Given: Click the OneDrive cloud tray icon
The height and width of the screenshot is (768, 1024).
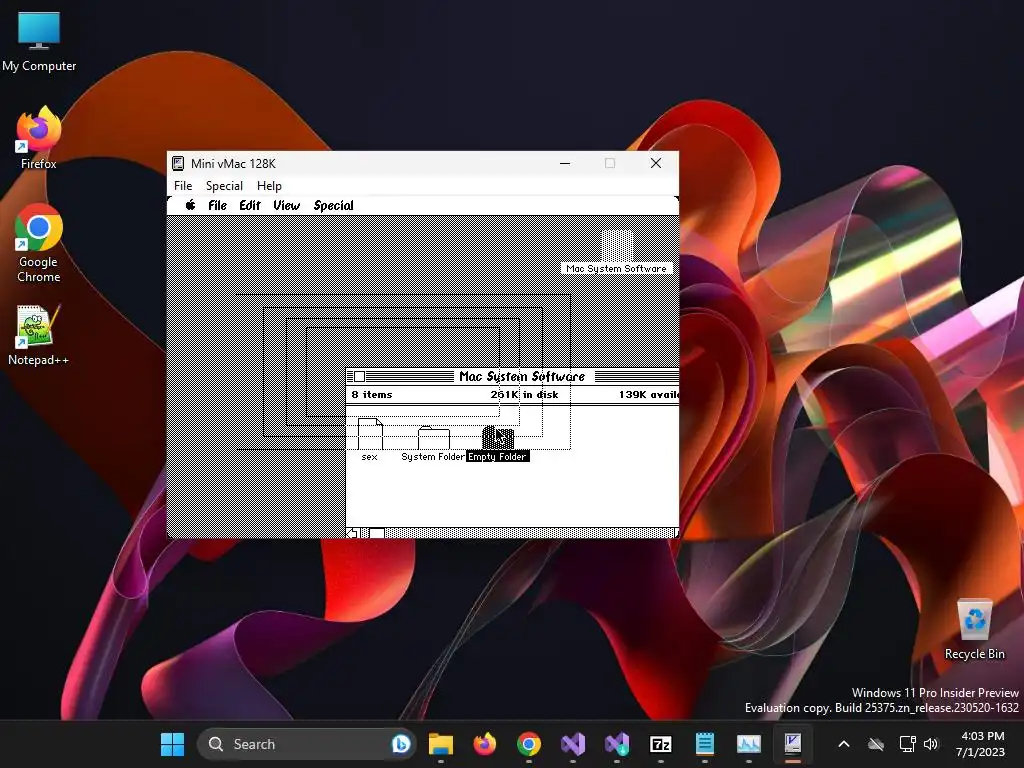Looking at the screenshot, I should pos(876,744).
